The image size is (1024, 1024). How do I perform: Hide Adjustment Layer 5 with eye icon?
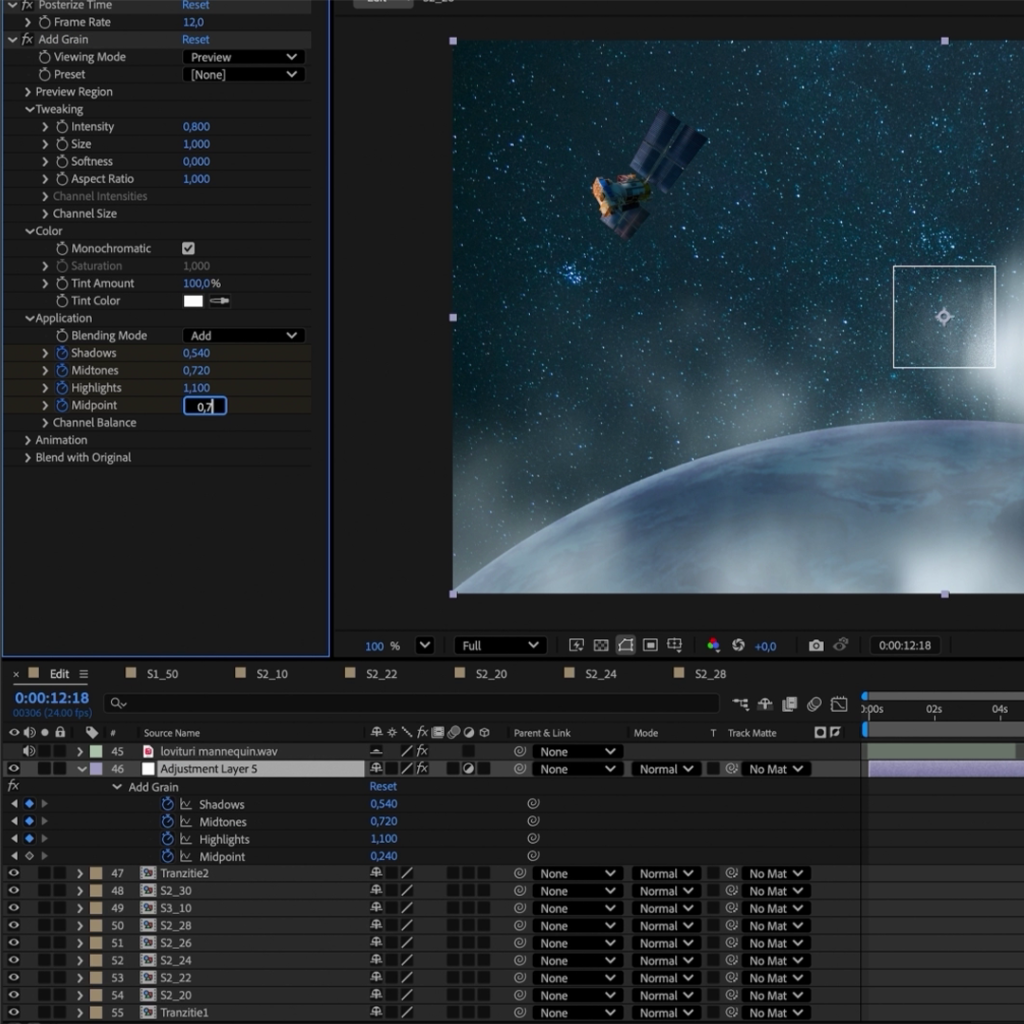pyautogui.click(x=14, y=769)
